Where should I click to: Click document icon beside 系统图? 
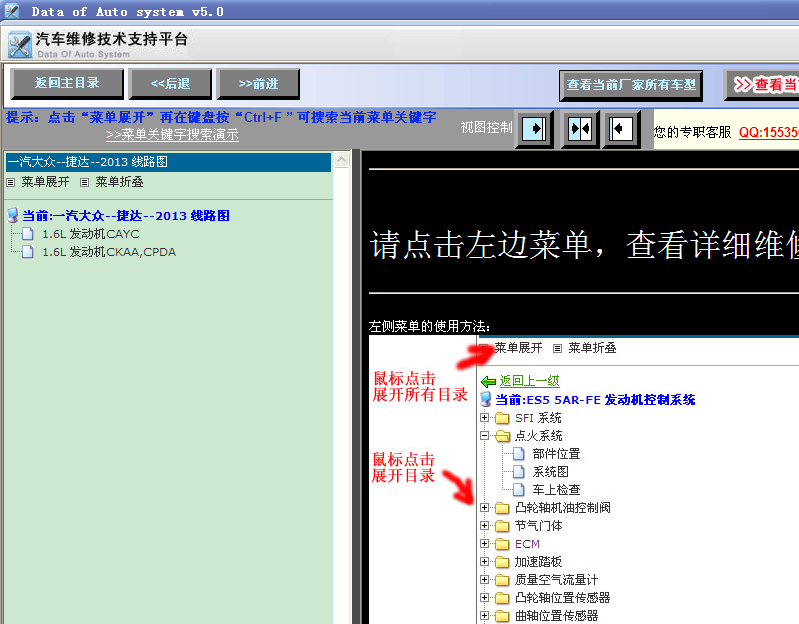click(x=519, y=472)
